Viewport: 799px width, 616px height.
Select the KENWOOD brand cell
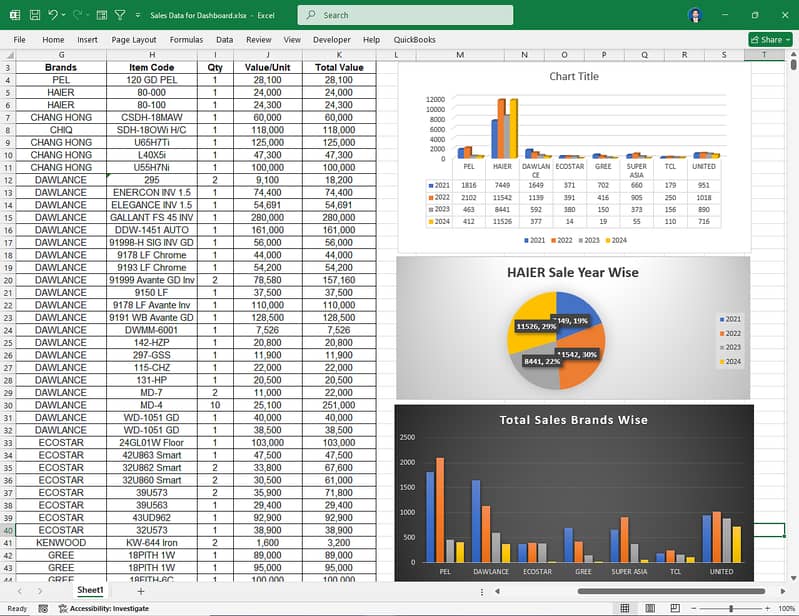(61, 543)
